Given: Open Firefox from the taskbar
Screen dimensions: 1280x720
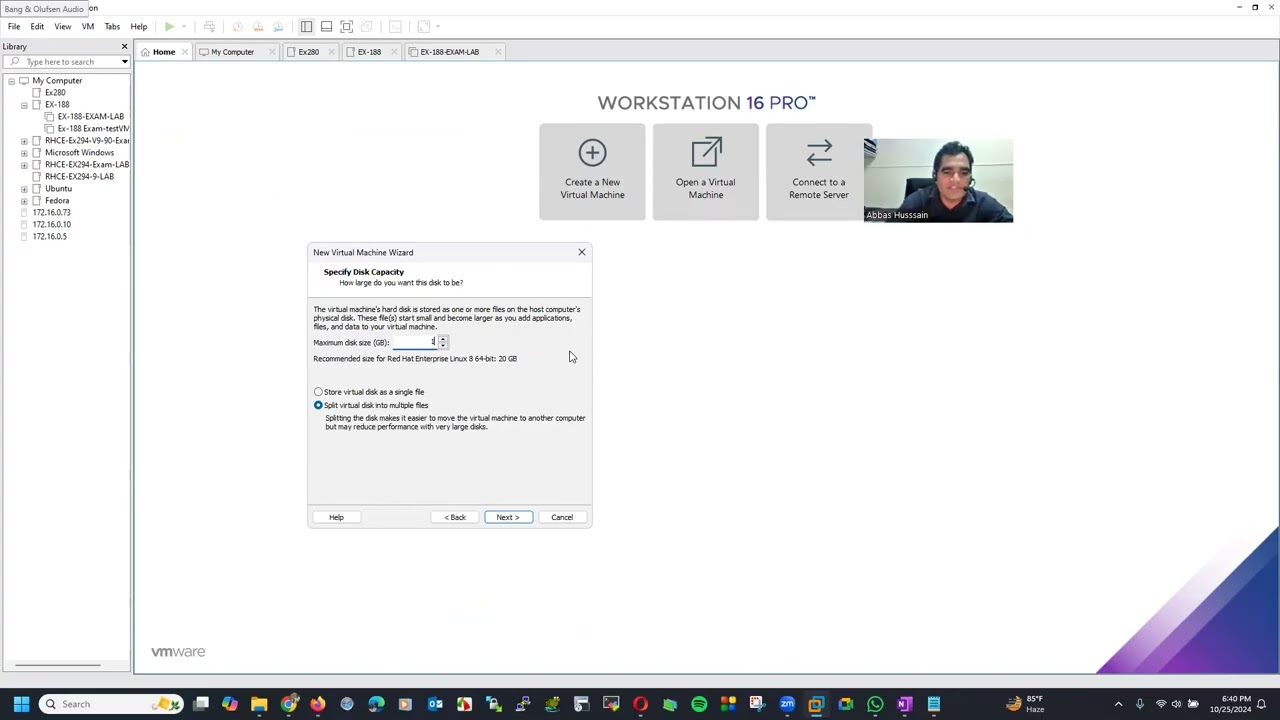Looking at the screenshot, I should 318,704.
